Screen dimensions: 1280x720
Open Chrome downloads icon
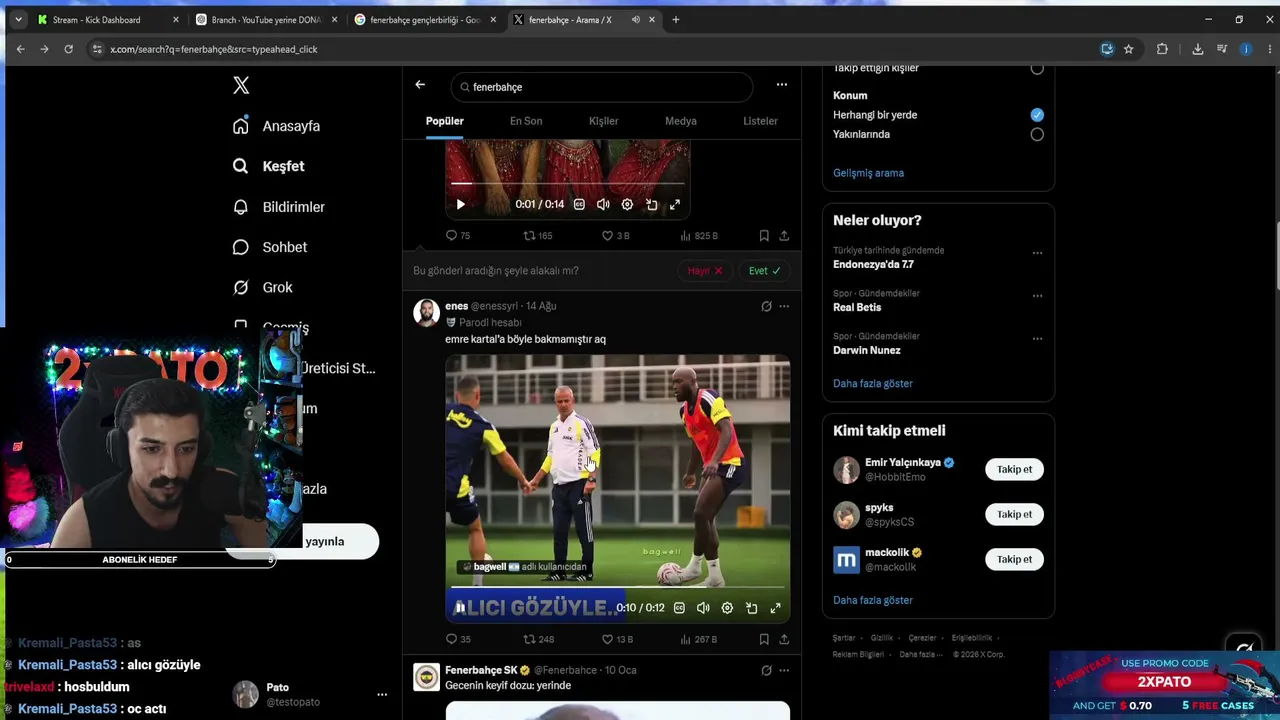point(1198,49)
